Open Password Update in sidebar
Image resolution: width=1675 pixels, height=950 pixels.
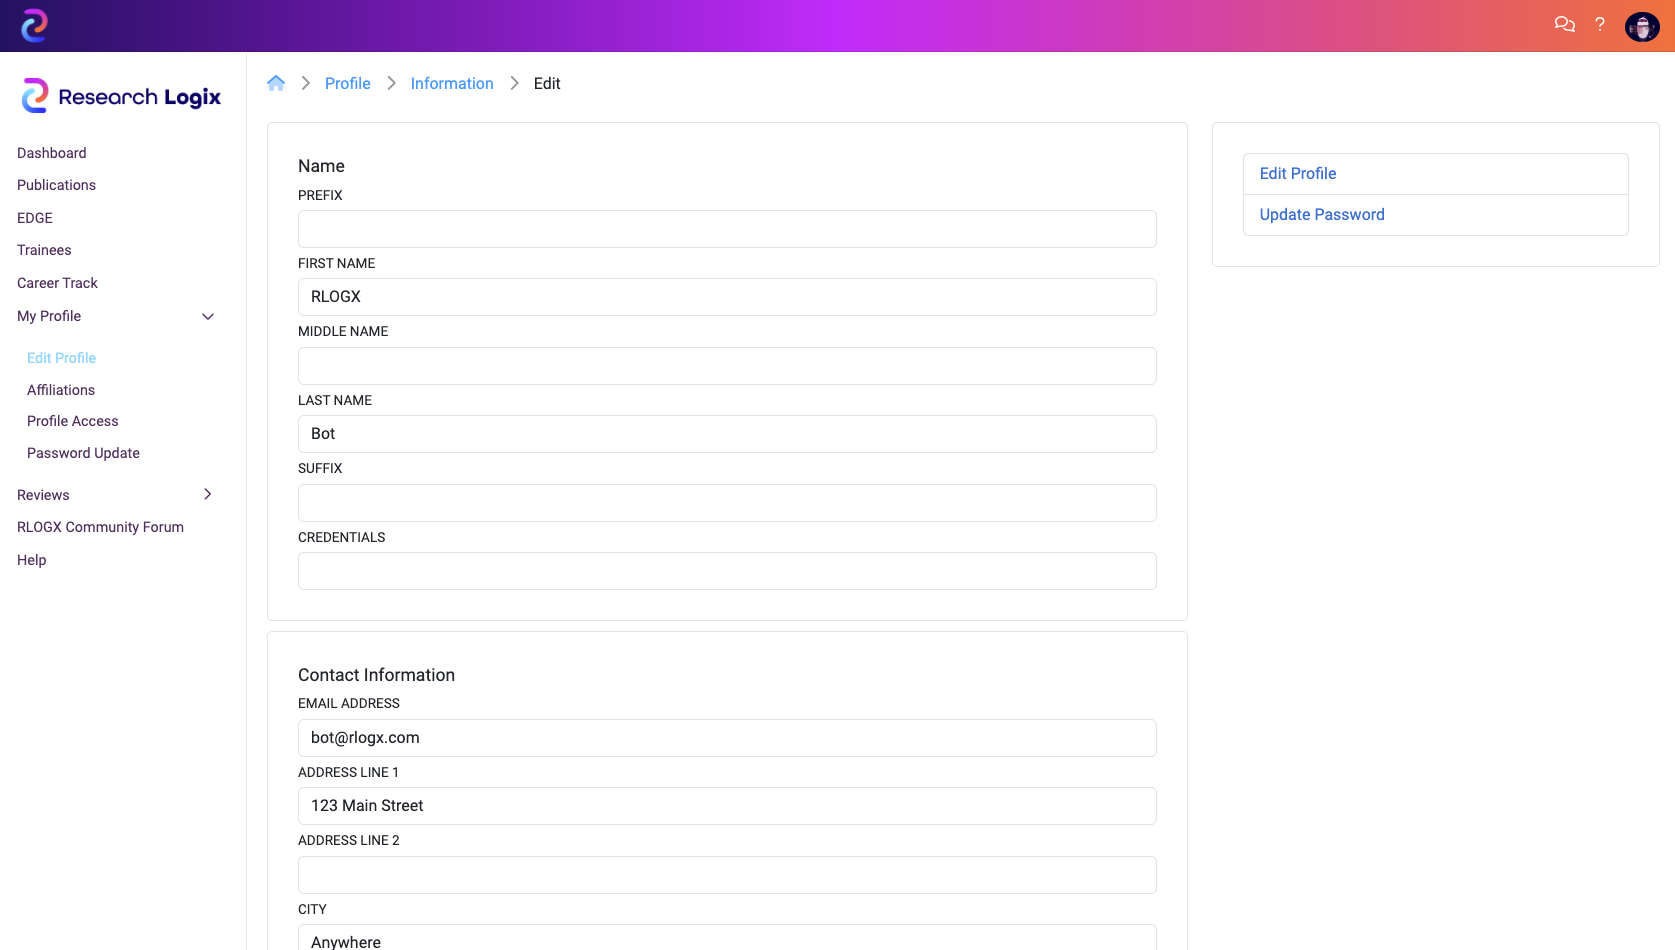click(83, 453)
